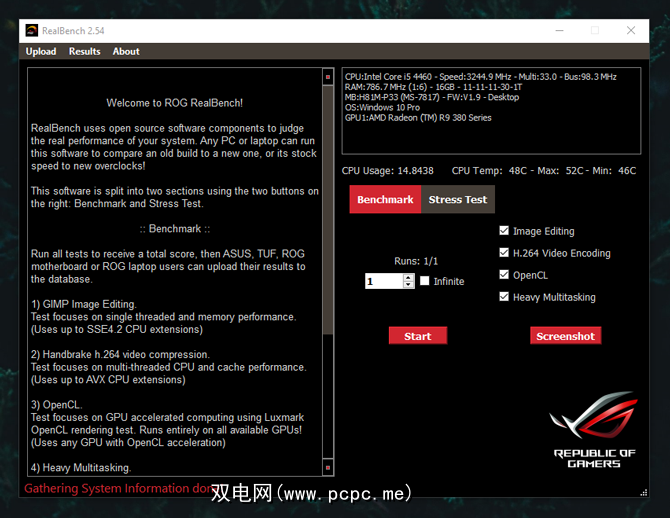Click the window resize grip in corner
670x518 pixels.
click(x=644, y=492)
